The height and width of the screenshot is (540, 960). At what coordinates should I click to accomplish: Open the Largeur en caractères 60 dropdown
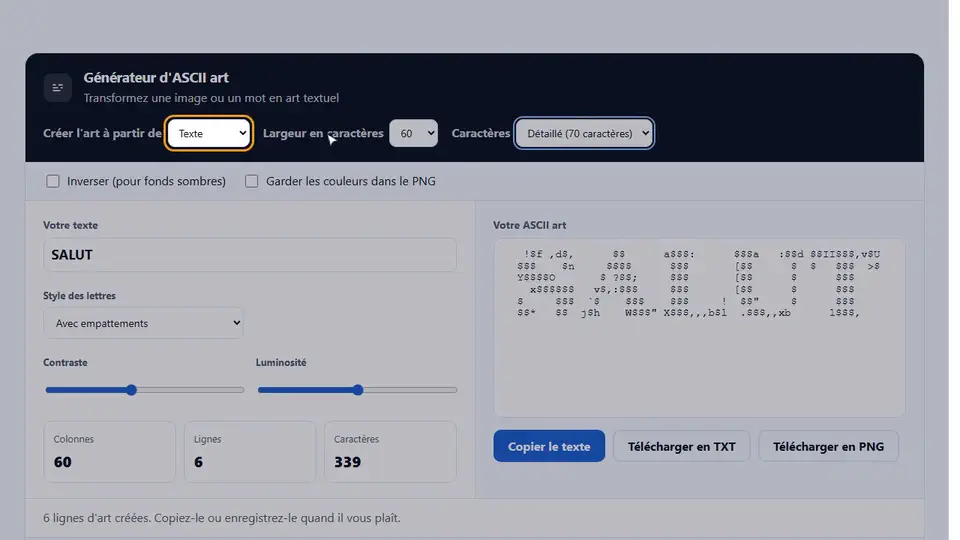click(x=413, y=133)
